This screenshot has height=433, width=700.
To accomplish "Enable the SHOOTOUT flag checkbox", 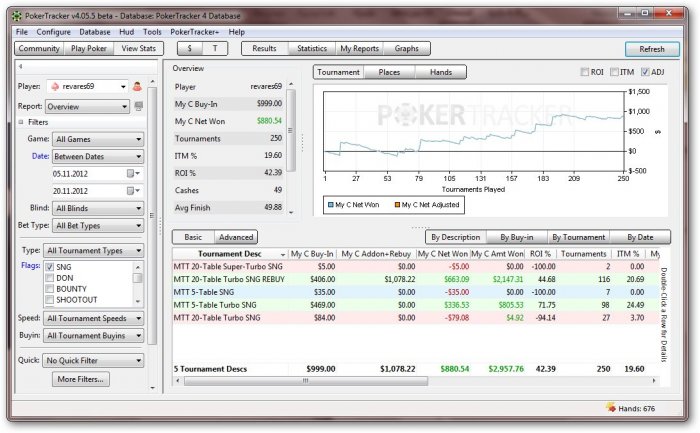I will coord(50,300).
